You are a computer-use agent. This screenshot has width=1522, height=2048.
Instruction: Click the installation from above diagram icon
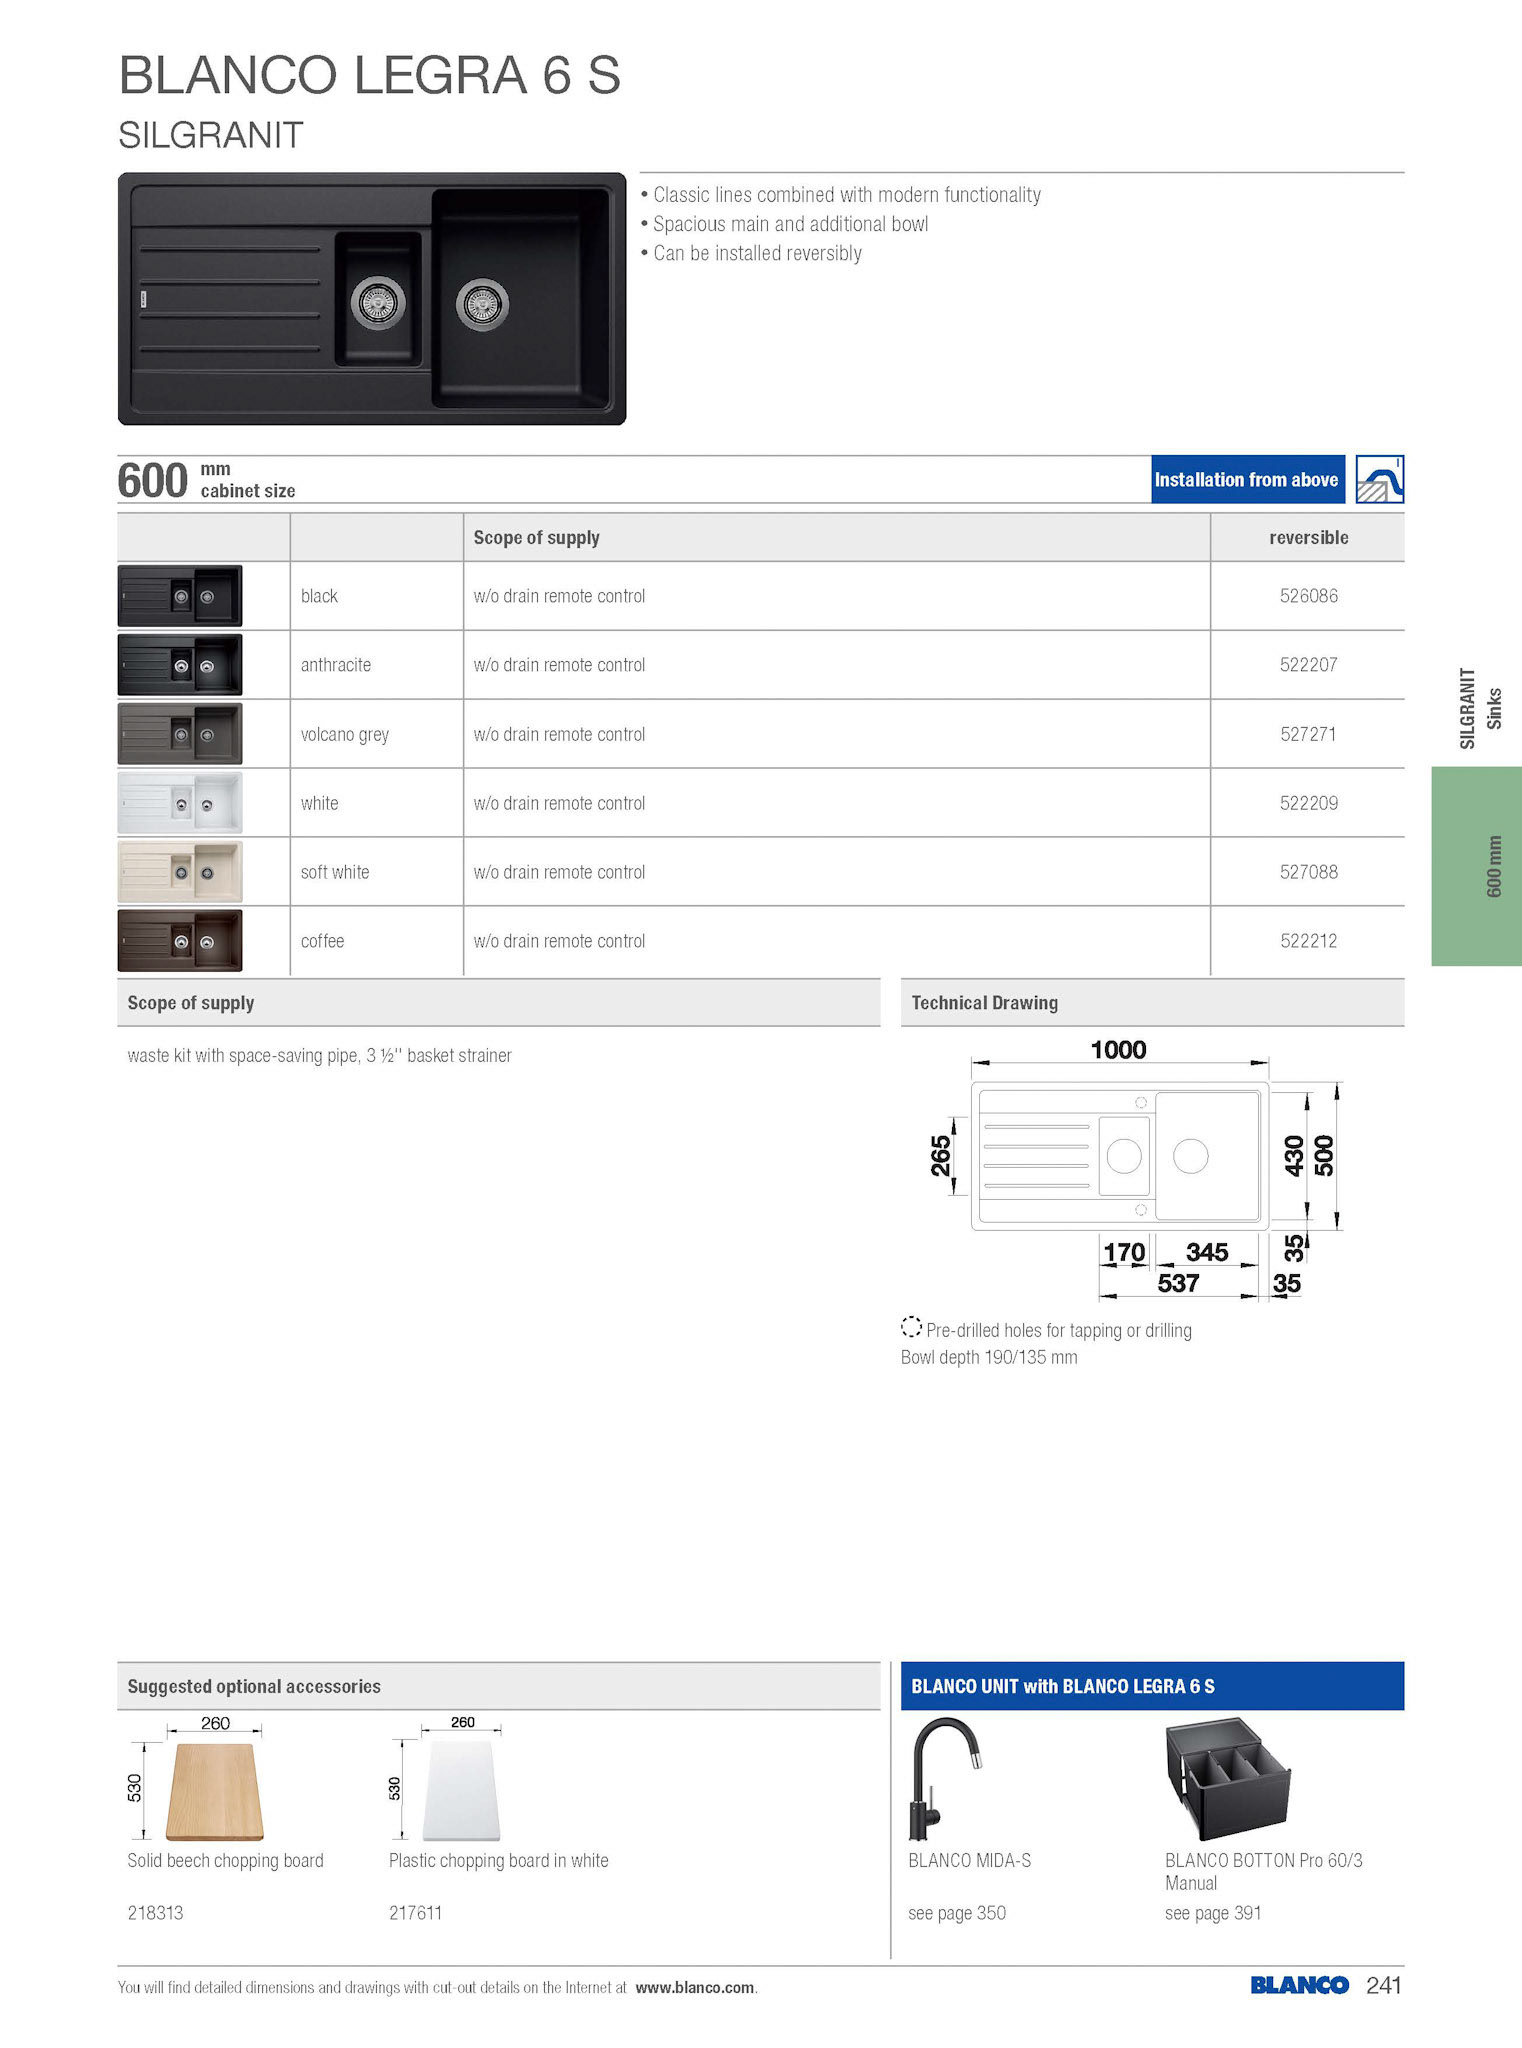pos(1380,479)
